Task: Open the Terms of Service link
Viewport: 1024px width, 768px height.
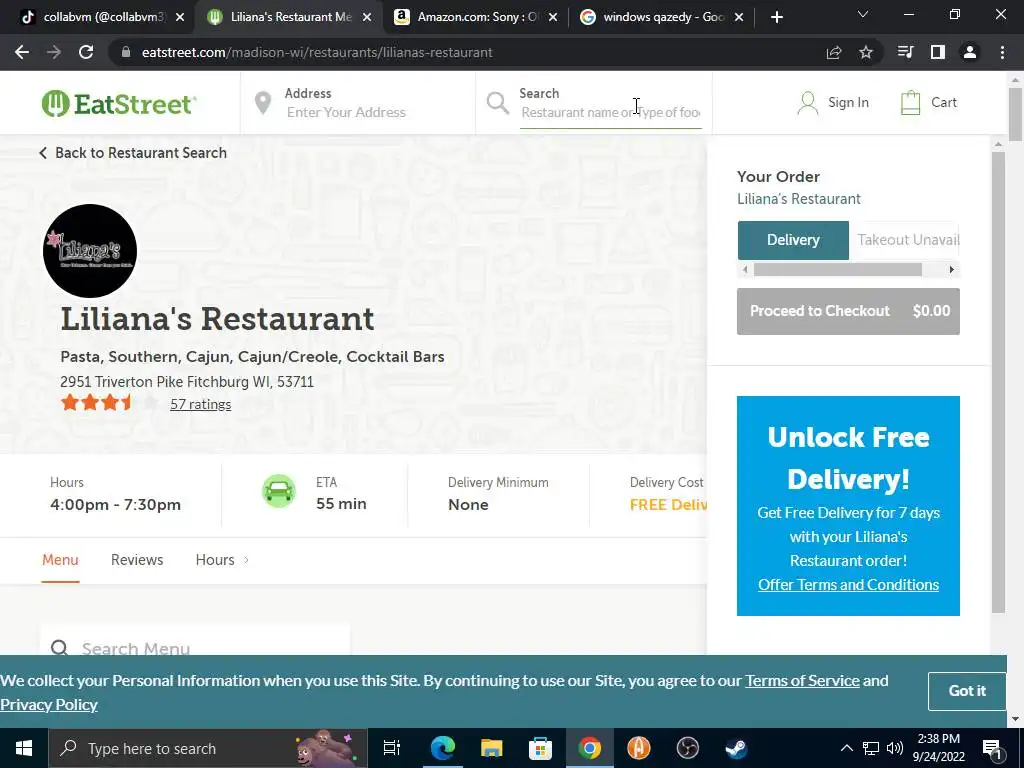Action: 802,680
